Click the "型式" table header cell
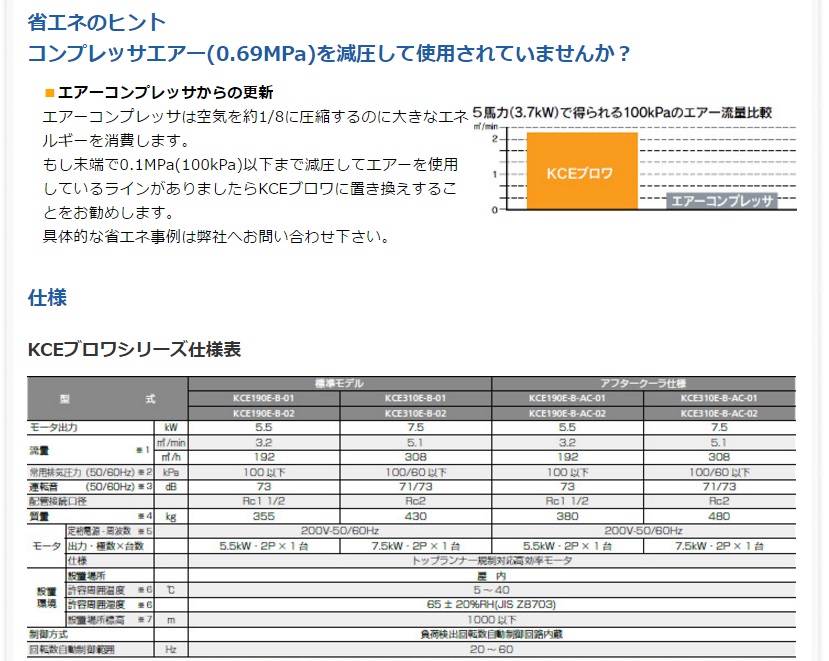829x661 pixels. 108,399
